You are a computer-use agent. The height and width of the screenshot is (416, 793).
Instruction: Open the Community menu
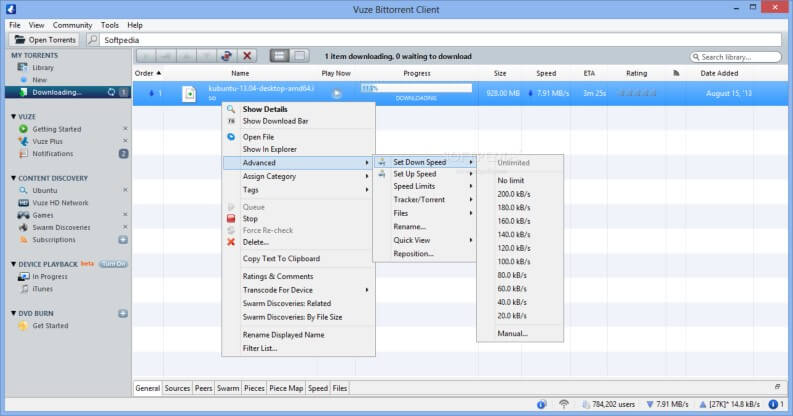point(72,25)
